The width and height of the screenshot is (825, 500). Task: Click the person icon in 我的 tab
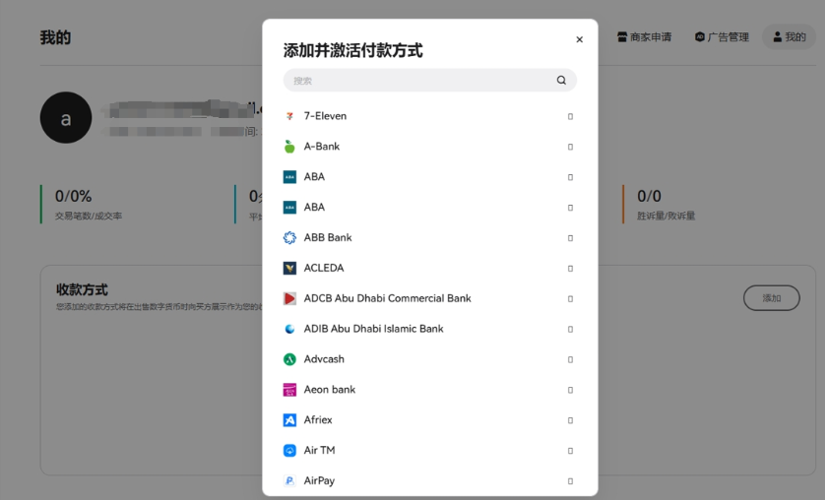[x=777, y=37]
